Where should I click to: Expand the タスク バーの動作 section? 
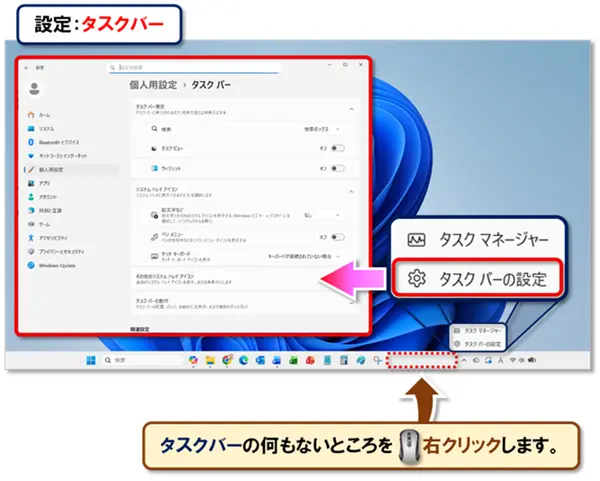pos(245,303)
